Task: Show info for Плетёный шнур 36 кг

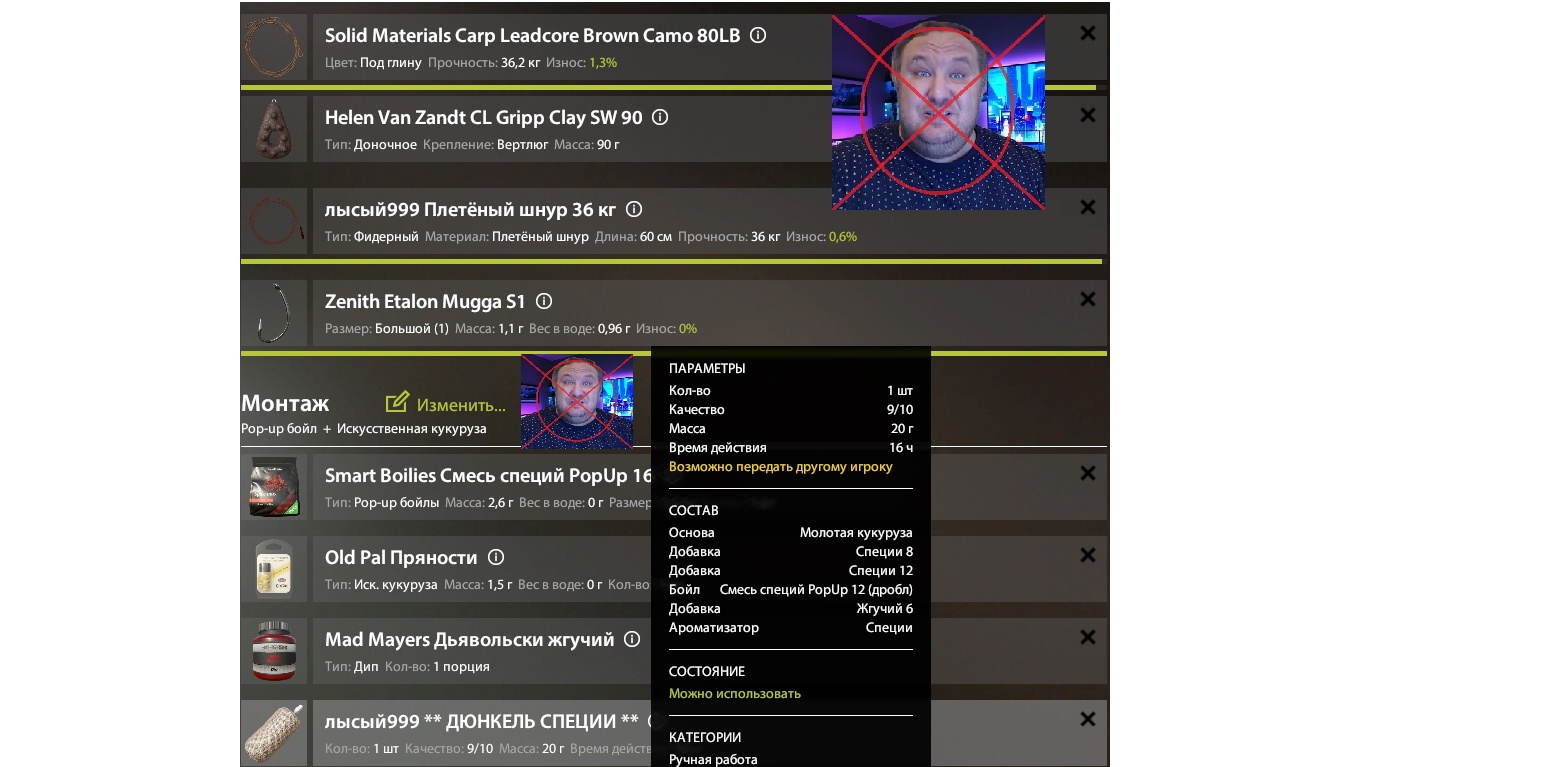Action: 634,209
